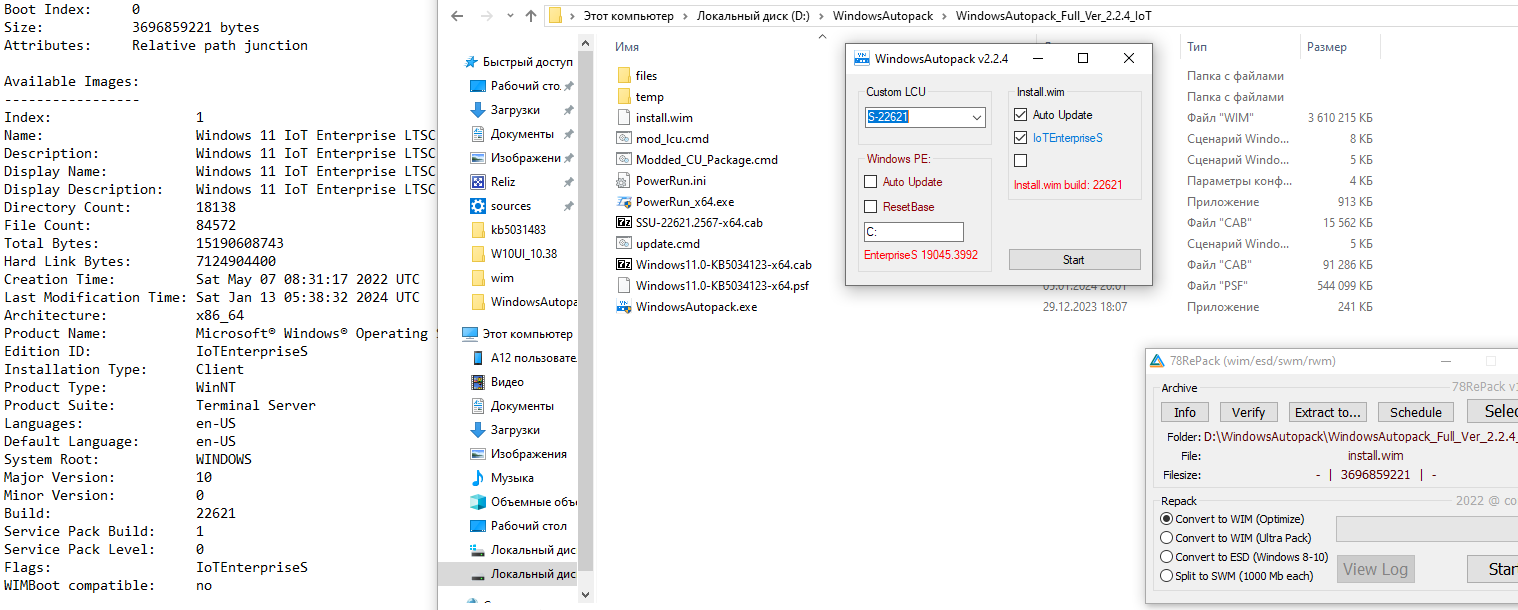Expand the breadcrumb chevron after WindowsAutopack

tap(946, 16)
